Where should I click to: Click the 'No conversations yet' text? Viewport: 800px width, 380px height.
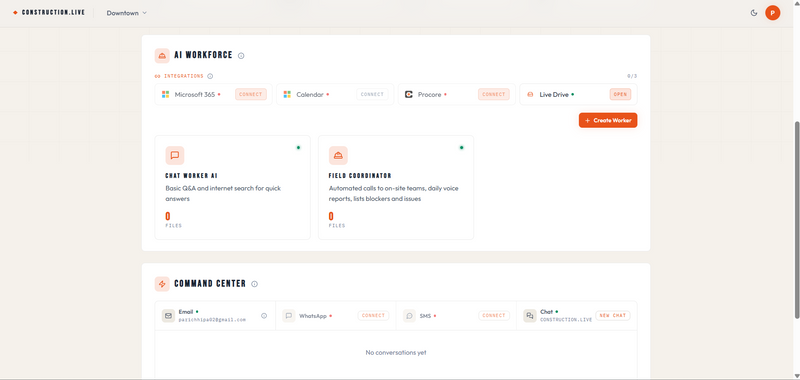click(x=396, y=352)
